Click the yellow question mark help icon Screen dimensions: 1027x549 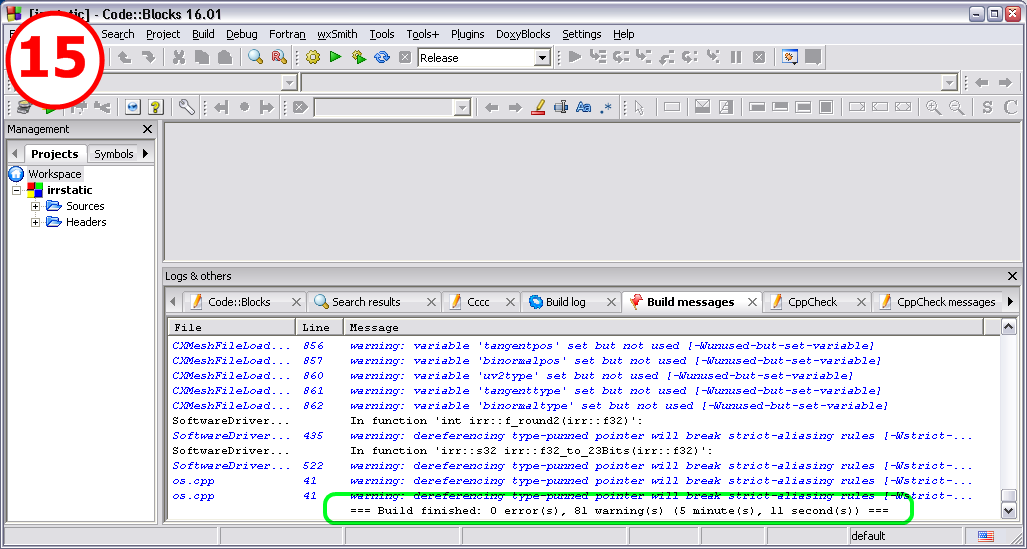[155, 107]
